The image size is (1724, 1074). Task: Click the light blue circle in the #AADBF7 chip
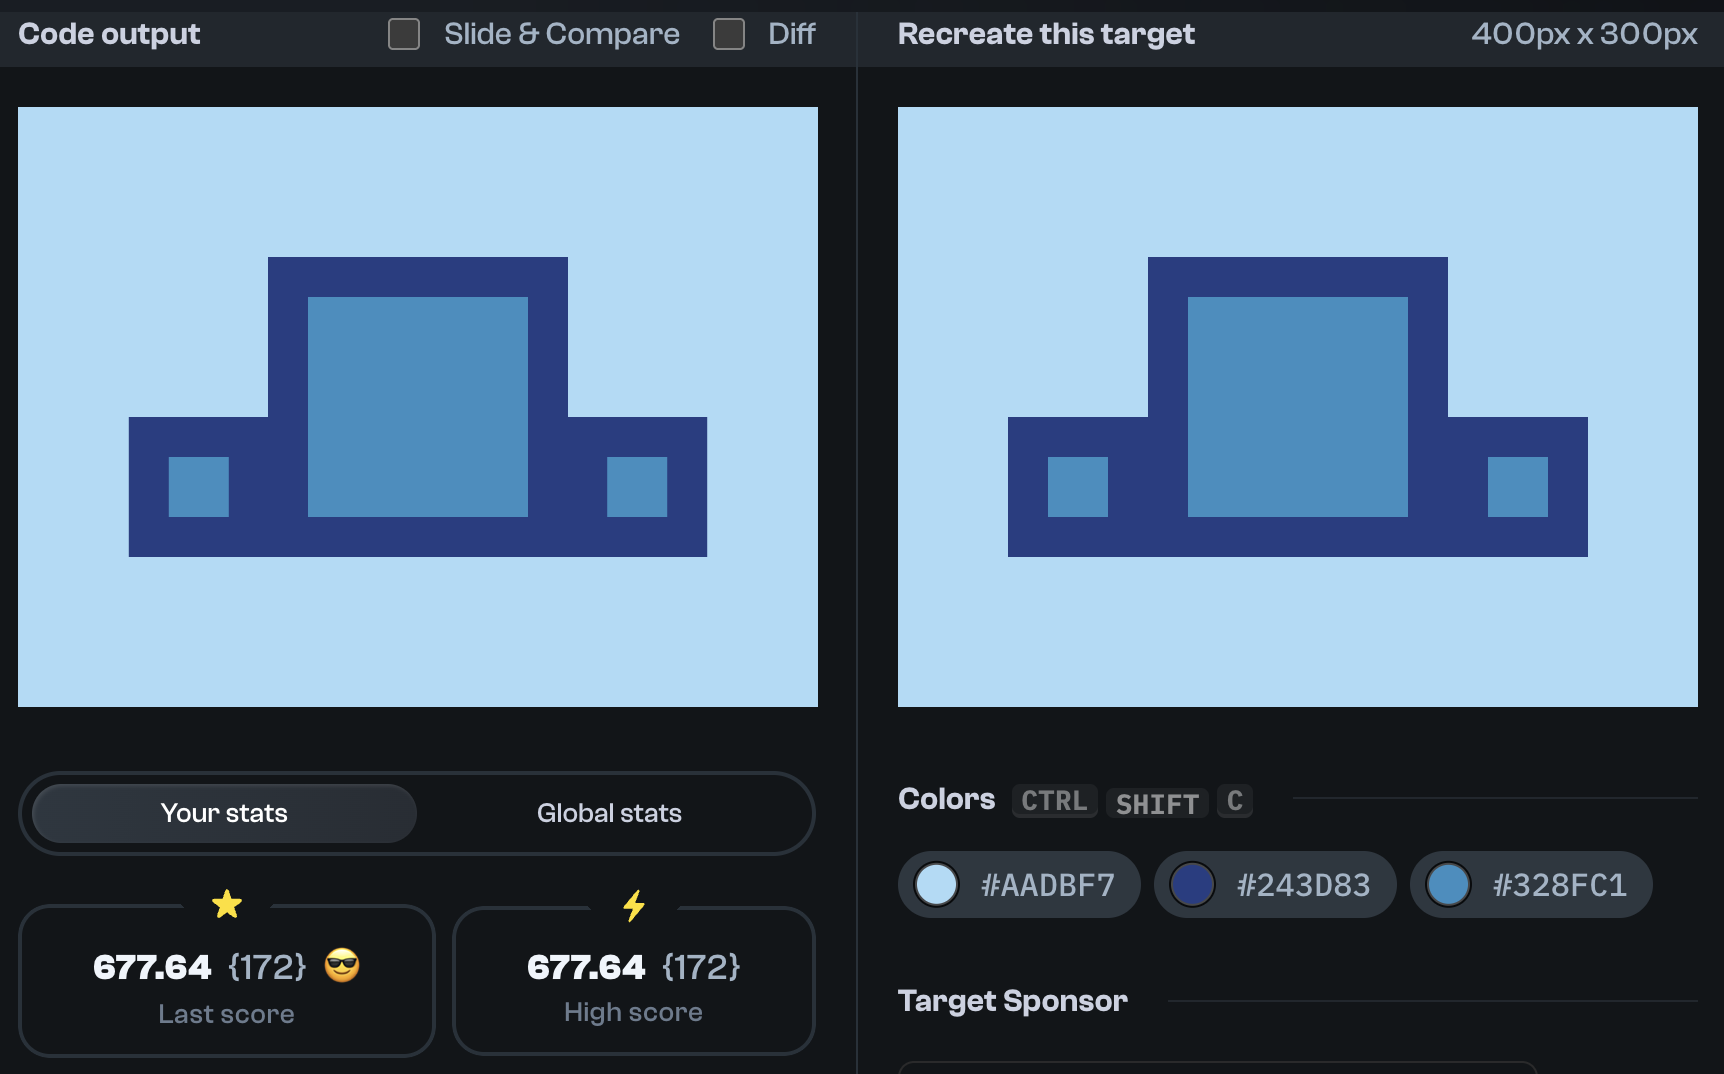[936, 884]
